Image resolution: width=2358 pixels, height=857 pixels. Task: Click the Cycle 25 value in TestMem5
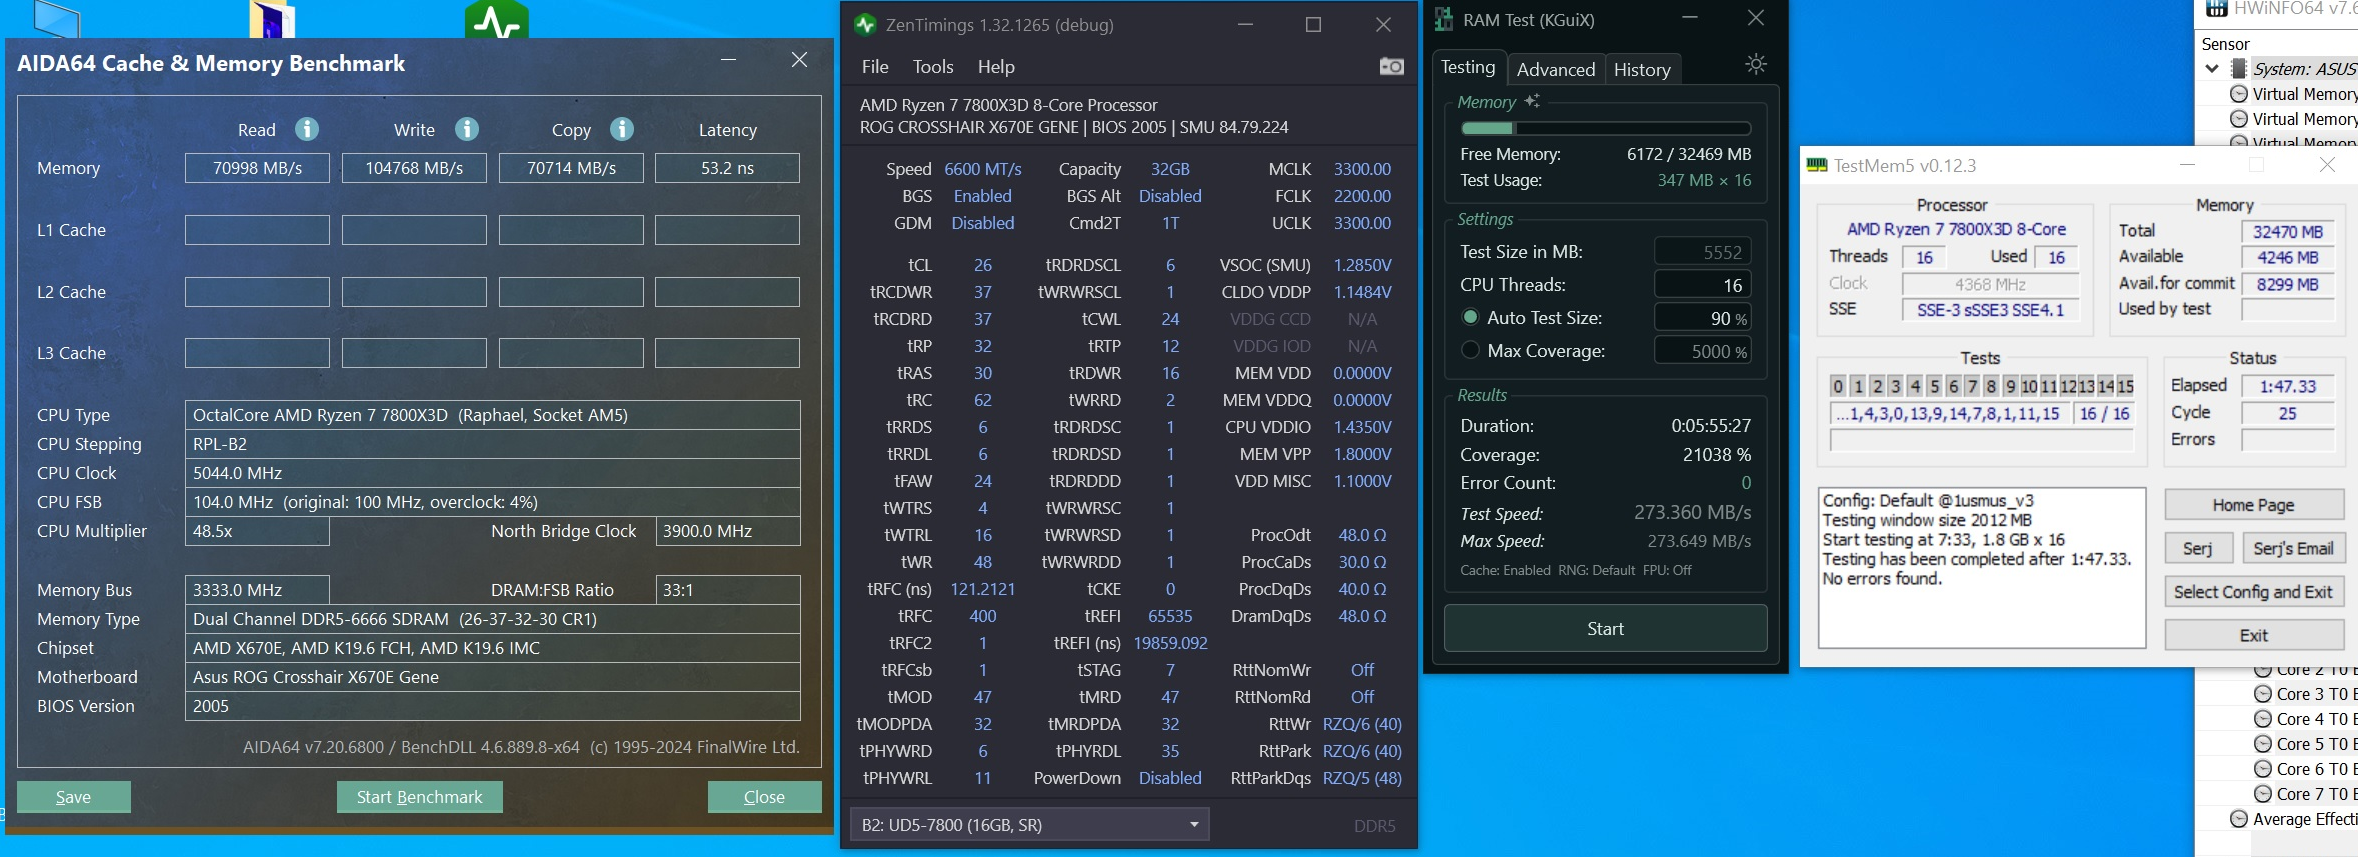[2288, 413]
